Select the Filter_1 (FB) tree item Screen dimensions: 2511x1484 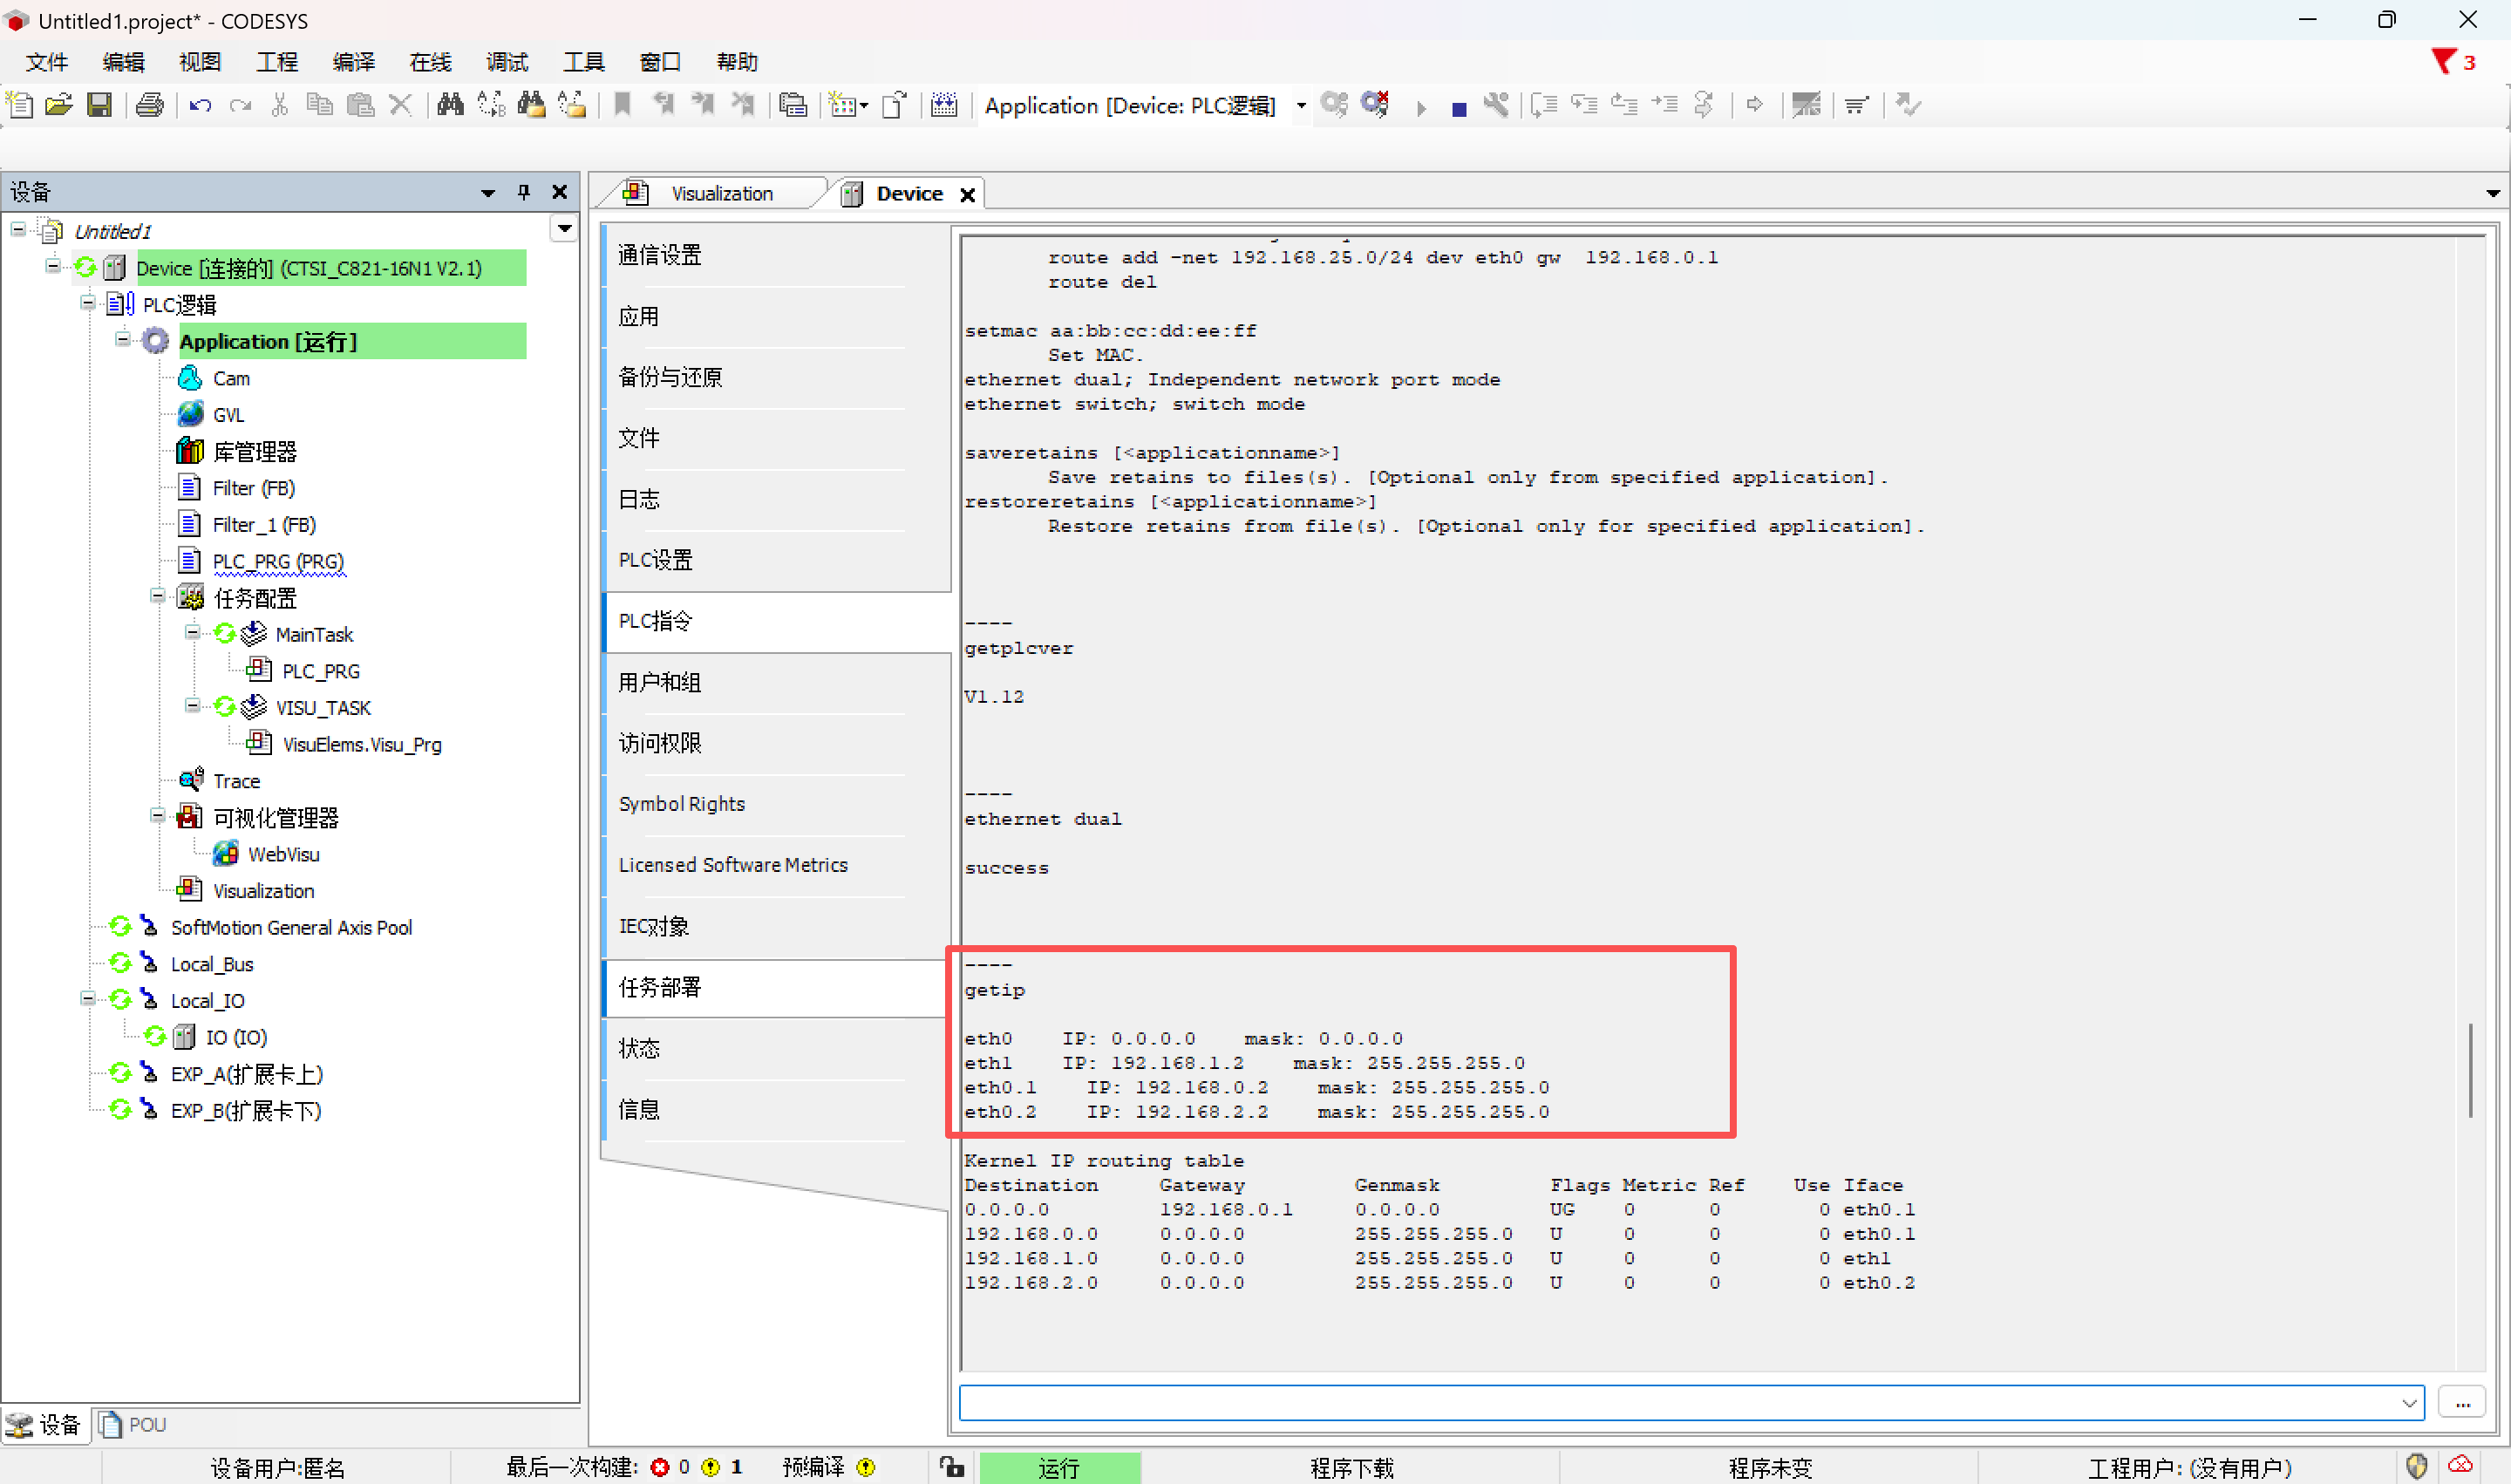264,524
